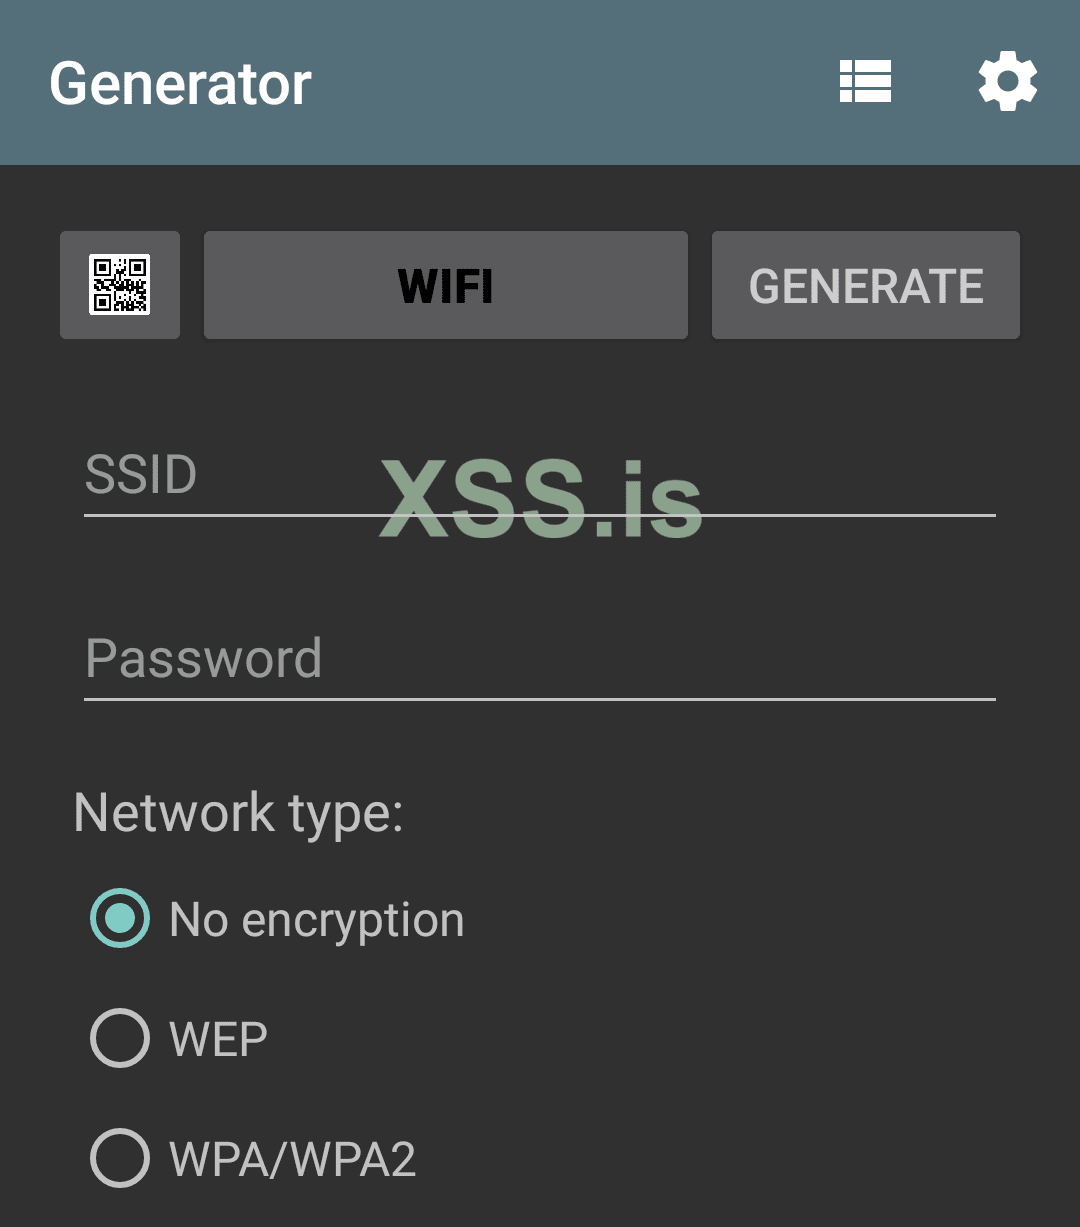This screenshot has width=1080, height=1227.
Task: Generate a new WiFi QR code
Action: coord(865,285)
